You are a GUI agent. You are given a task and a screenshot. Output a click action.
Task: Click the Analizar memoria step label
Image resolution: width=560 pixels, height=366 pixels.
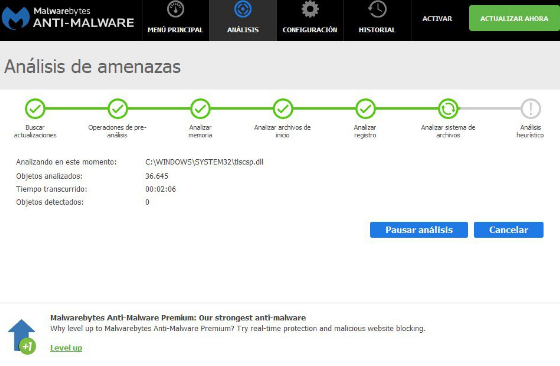(200, 131)
